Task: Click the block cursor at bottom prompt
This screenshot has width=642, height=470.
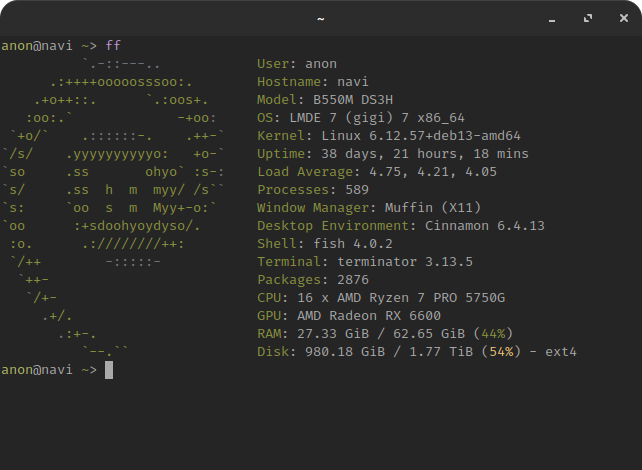Action: pos(109,370)
